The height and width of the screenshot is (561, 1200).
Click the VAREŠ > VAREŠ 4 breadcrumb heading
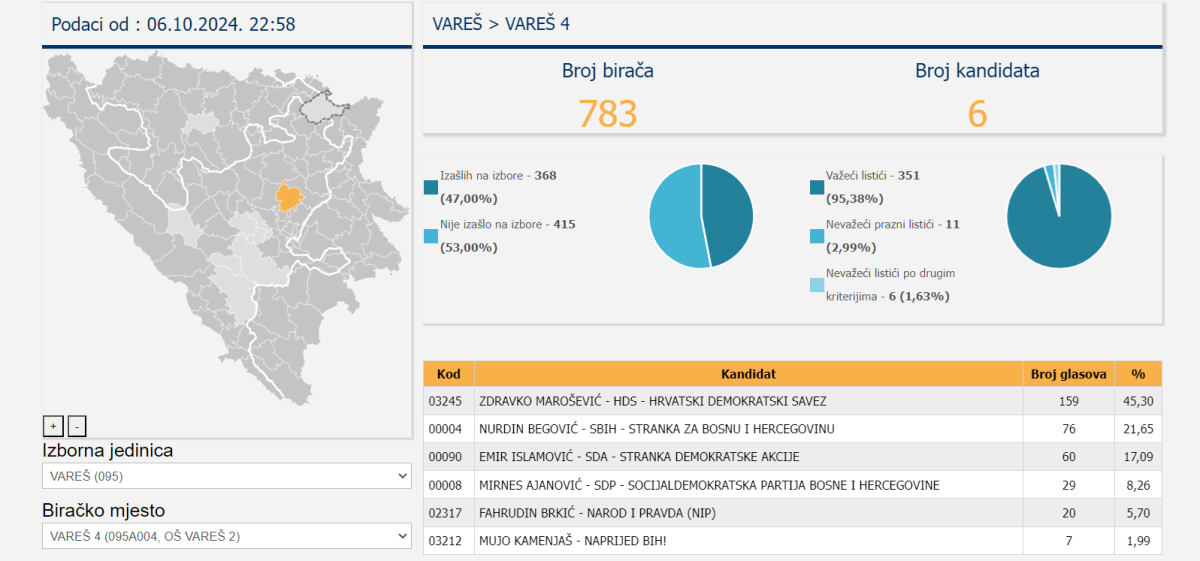501,24
